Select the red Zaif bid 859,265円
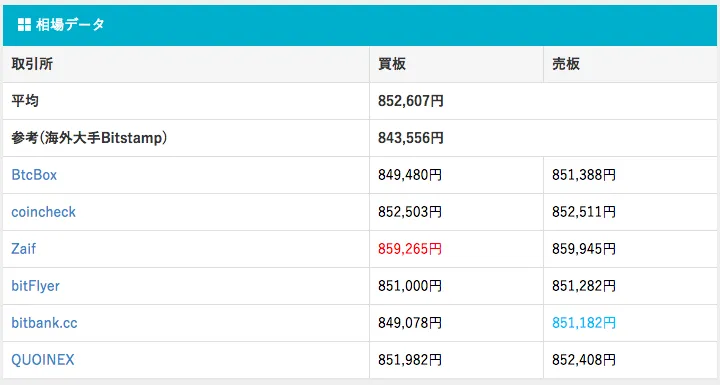The height and width of the screenshot is (385, 720). 410,249
